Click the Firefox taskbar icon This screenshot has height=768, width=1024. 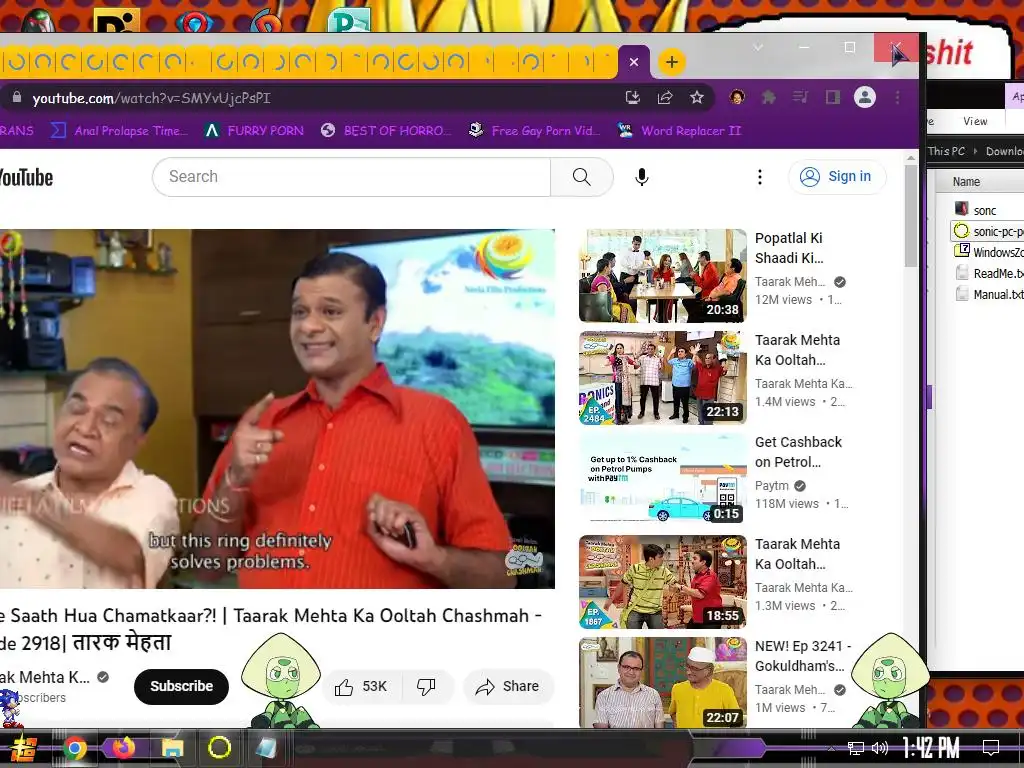pyautogui.click(x=123, y=748)
